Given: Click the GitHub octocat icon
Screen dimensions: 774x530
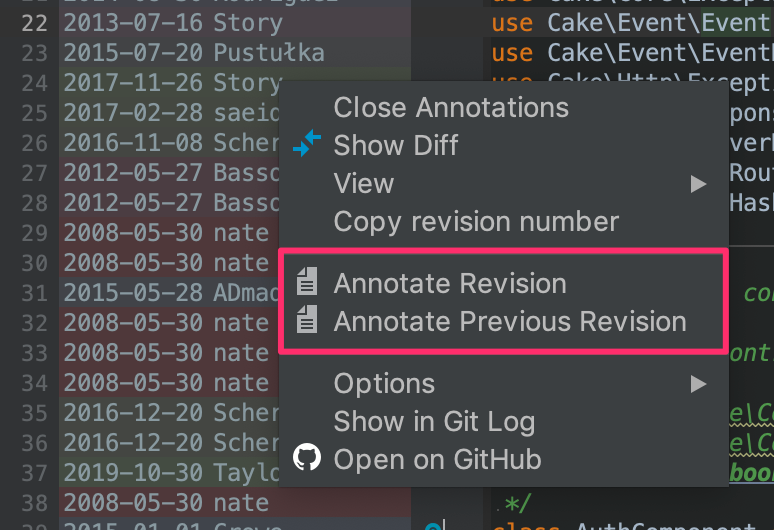Looking at the screenshot, I should click(307, 457).
